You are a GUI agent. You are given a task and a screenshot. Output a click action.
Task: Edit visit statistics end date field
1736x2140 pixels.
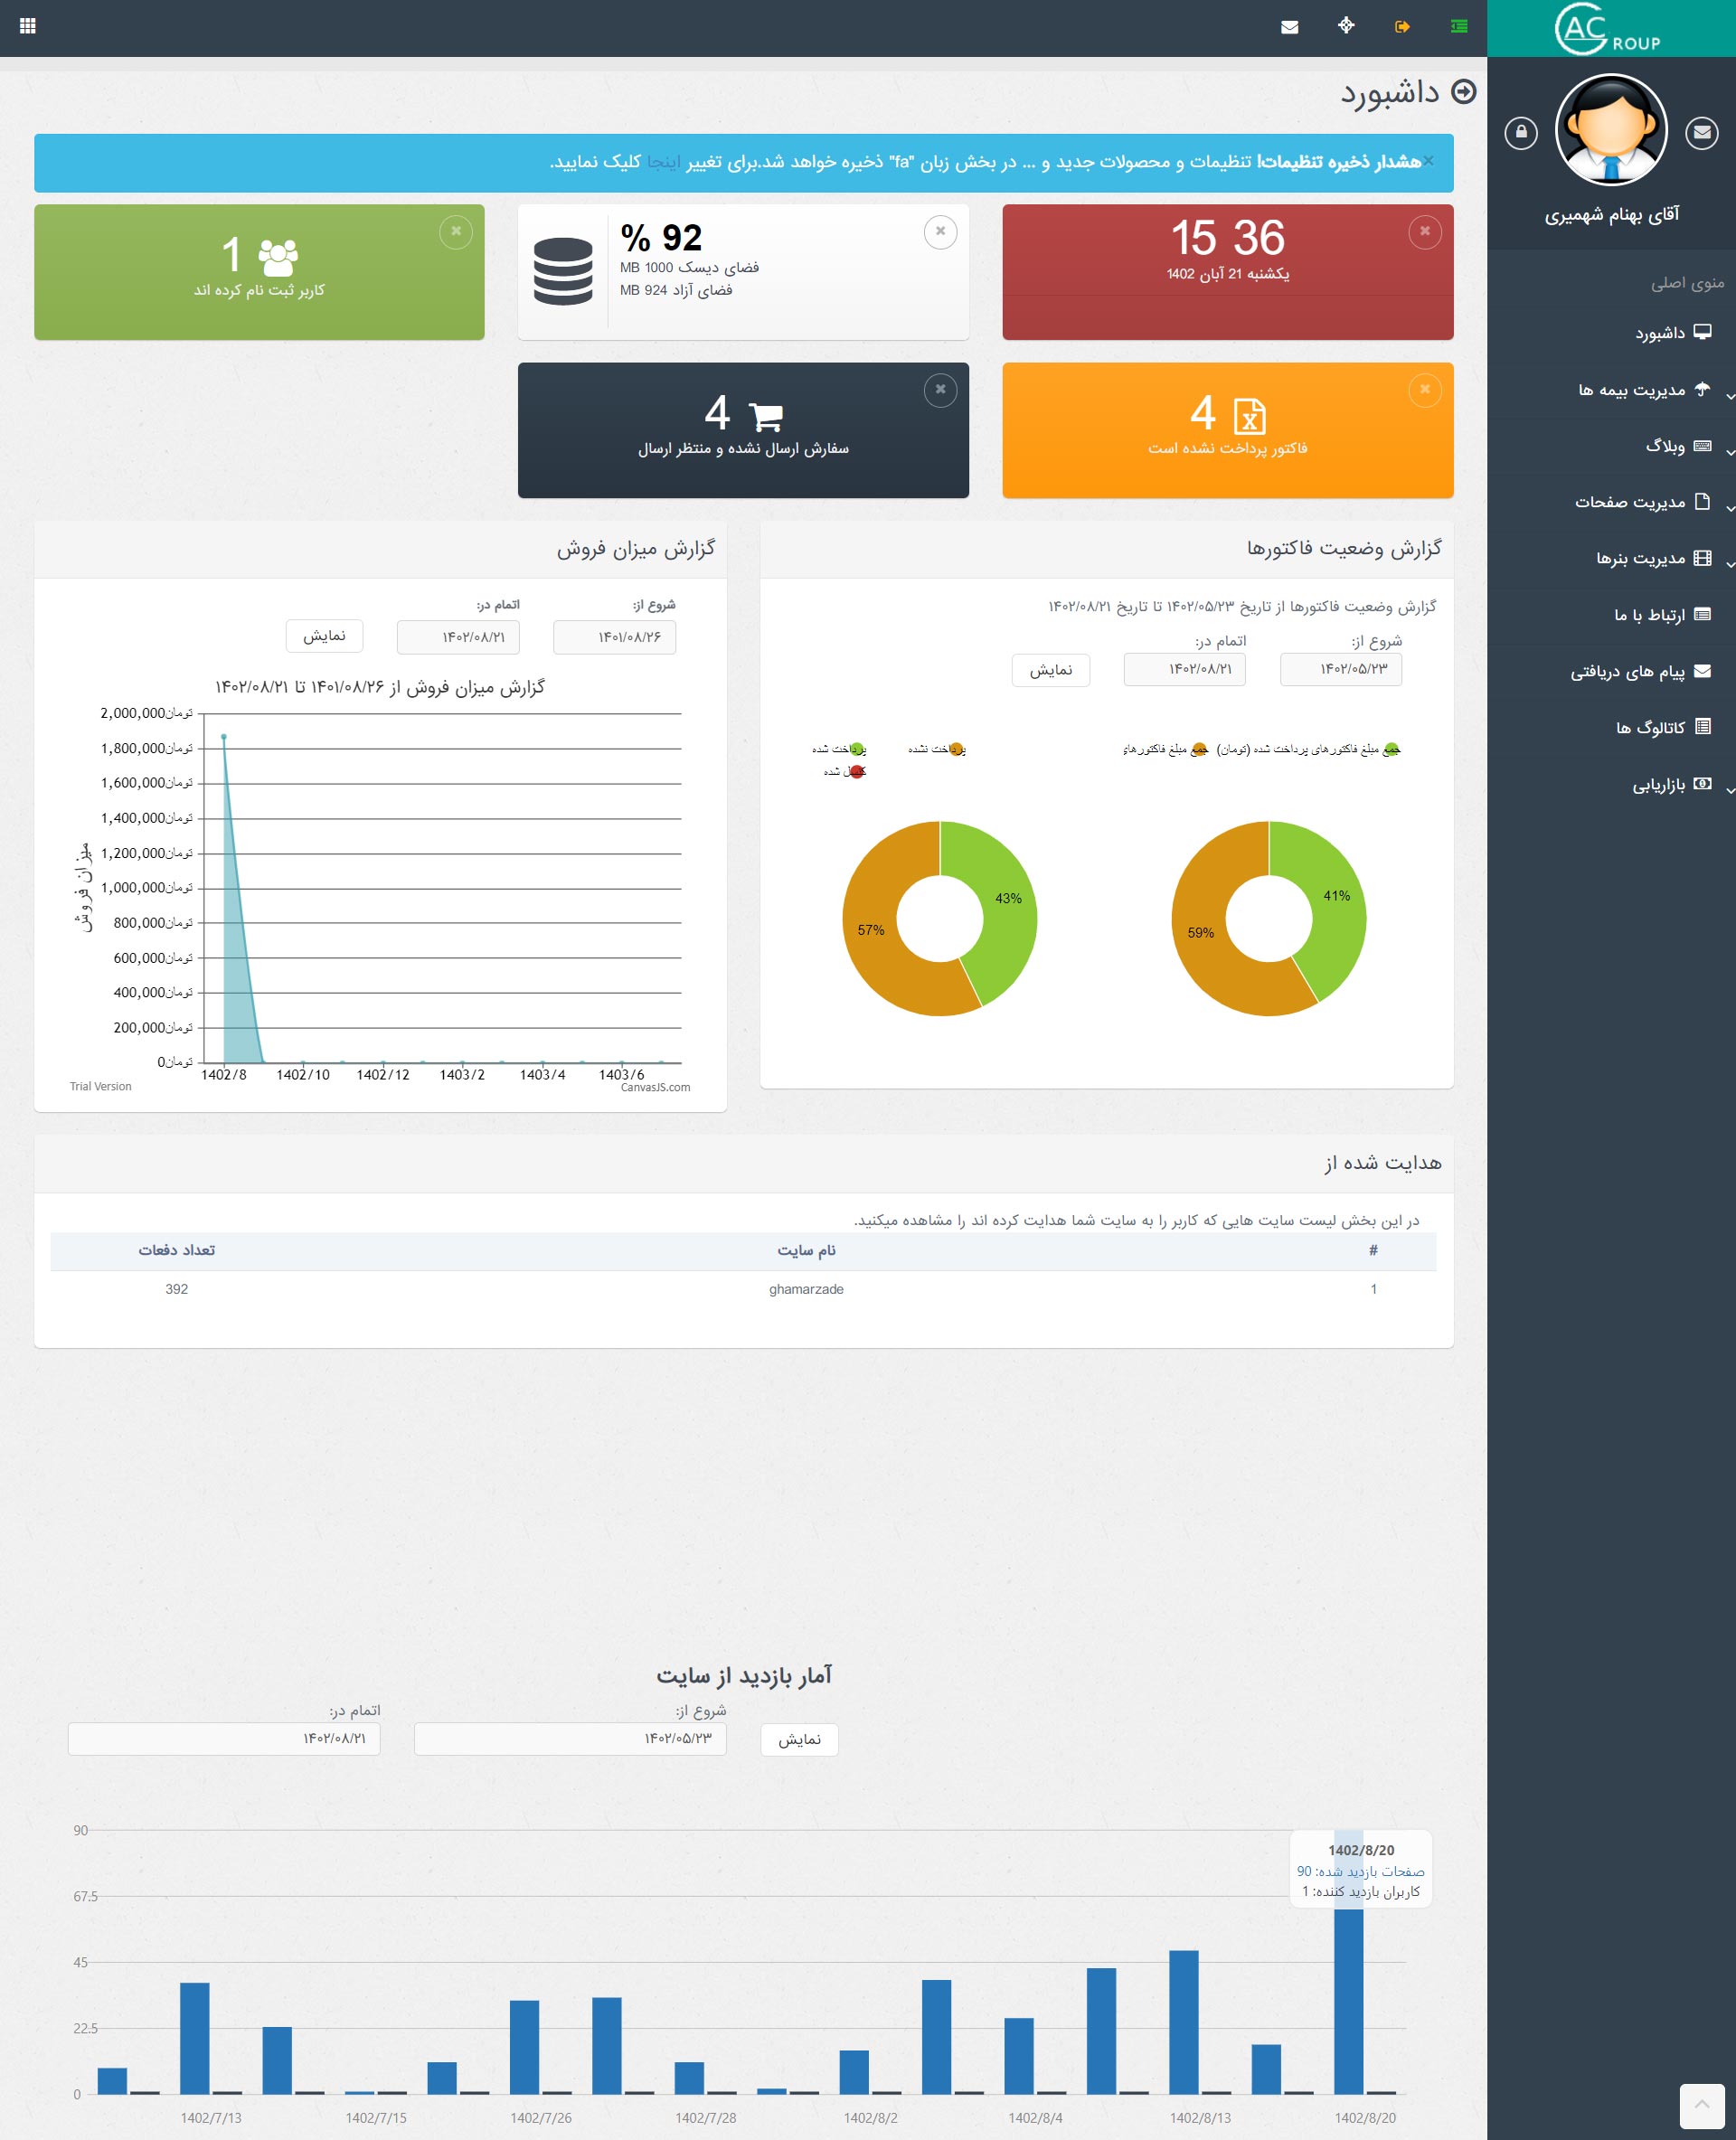224,1739
